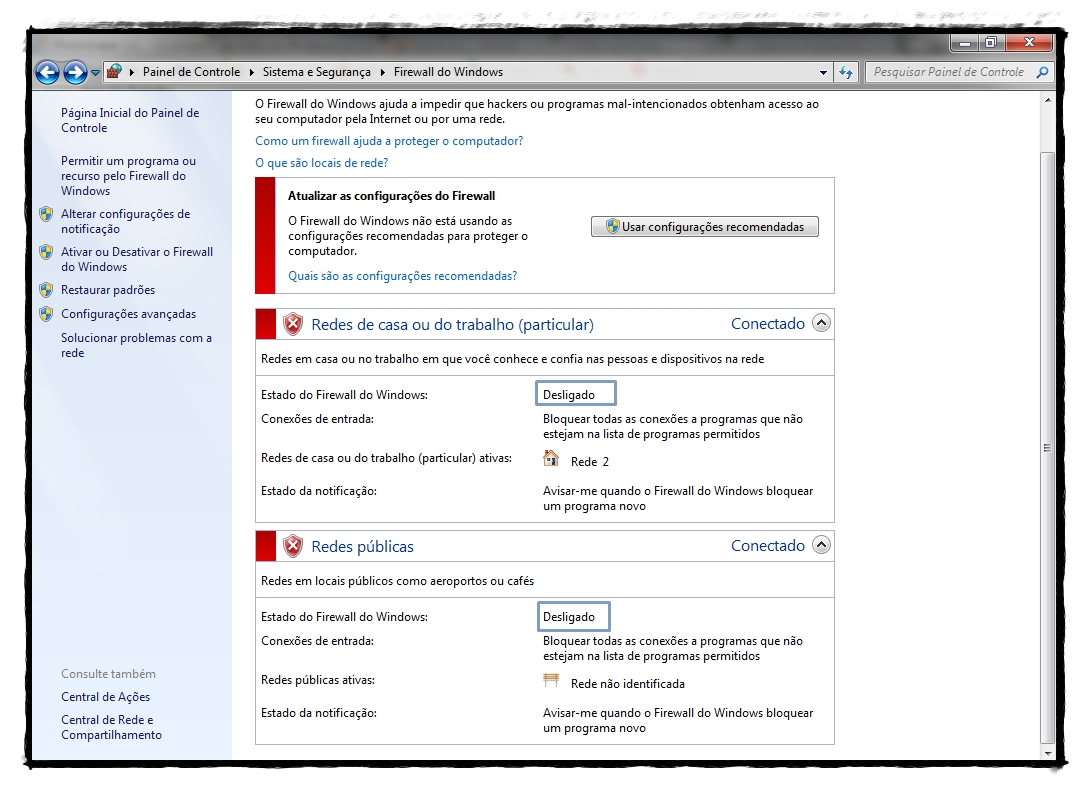Click the back navigation arrow

(47, 72)
